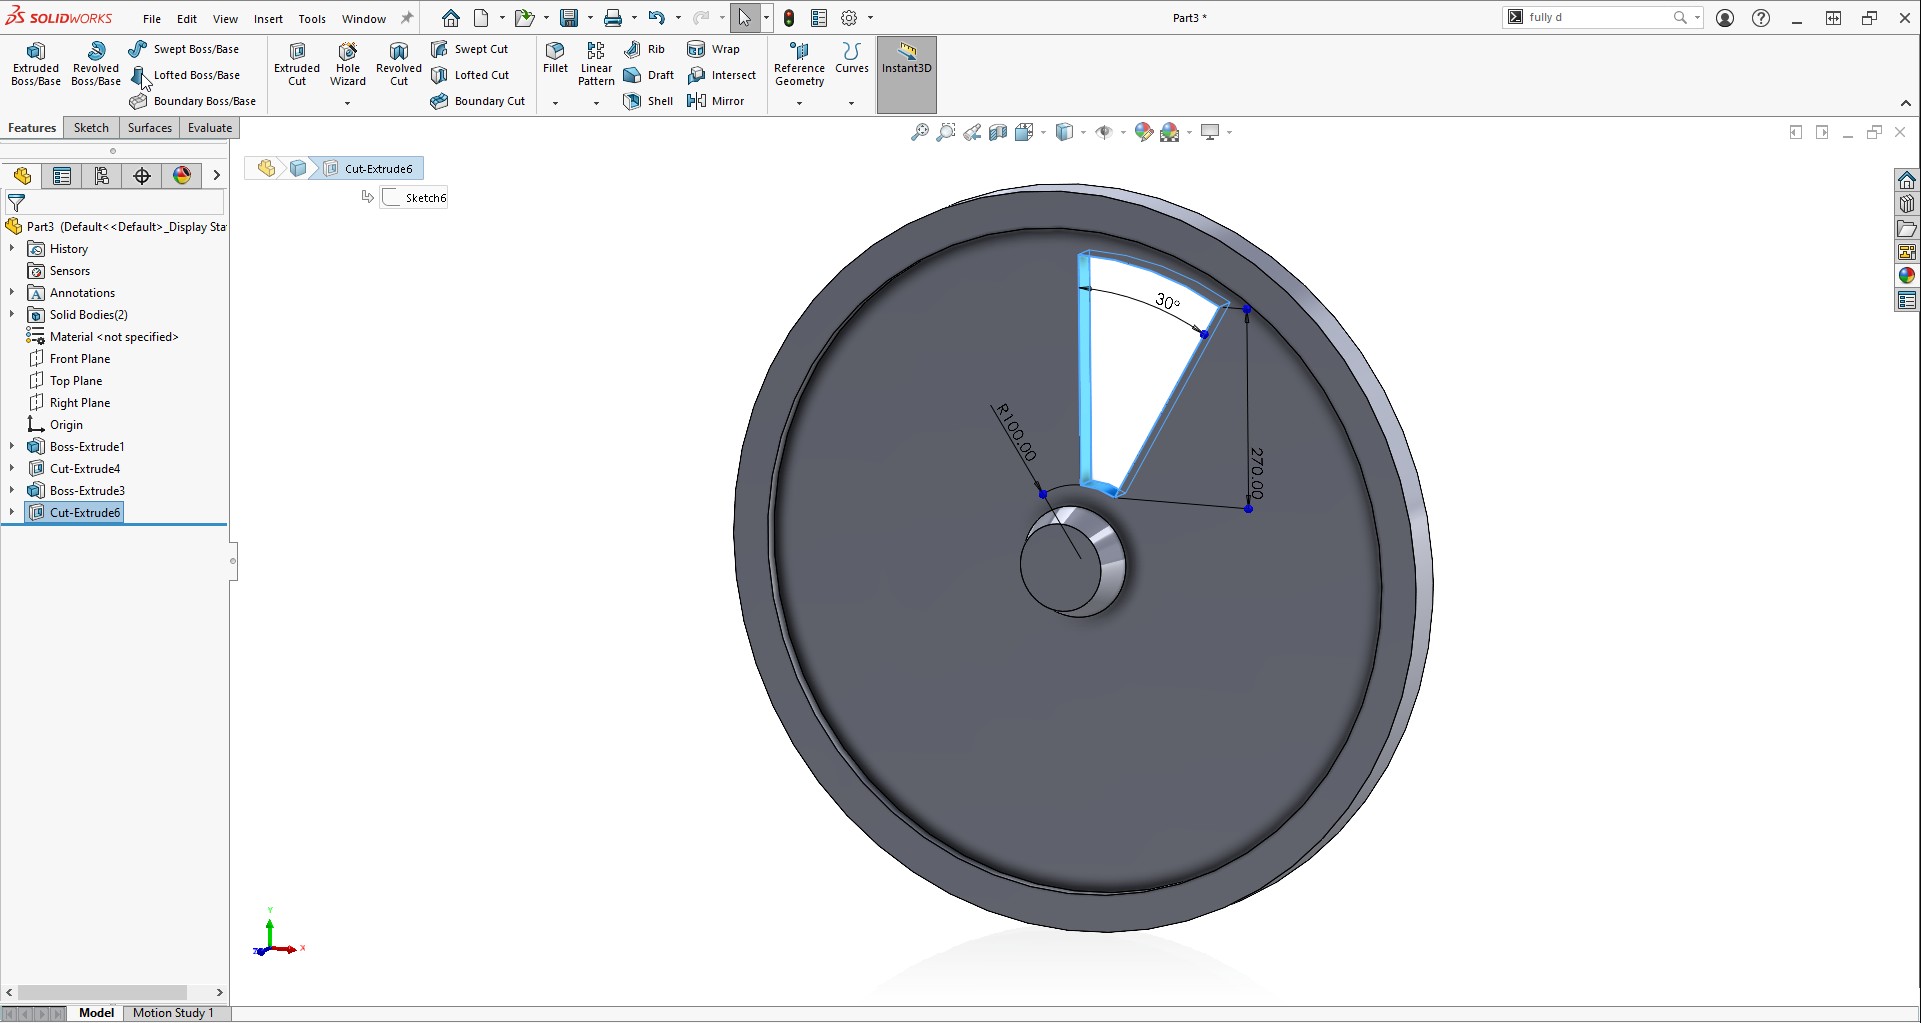Select the Wrap feature tool
Viewport: 1921px width, 1023px height.
[x=715, y=48]
